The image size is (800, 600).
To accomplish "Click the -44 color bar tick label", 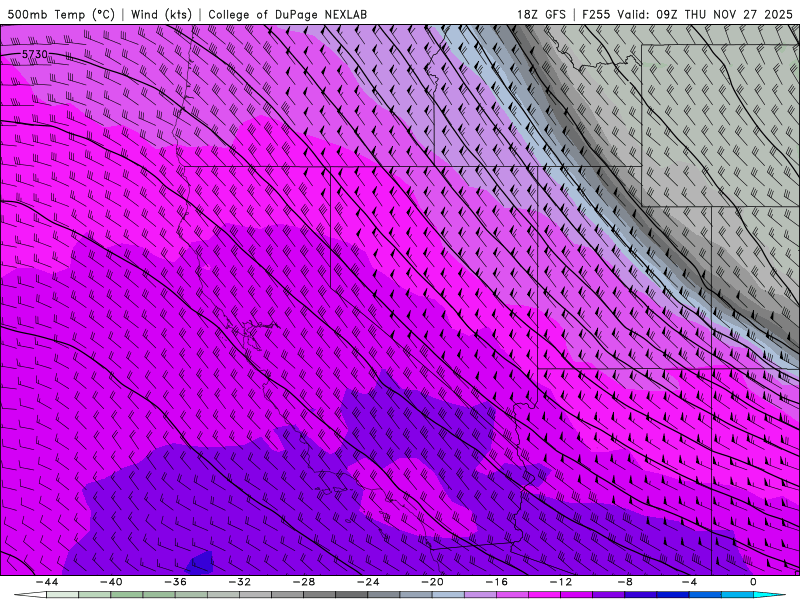I will click(46, 582).
